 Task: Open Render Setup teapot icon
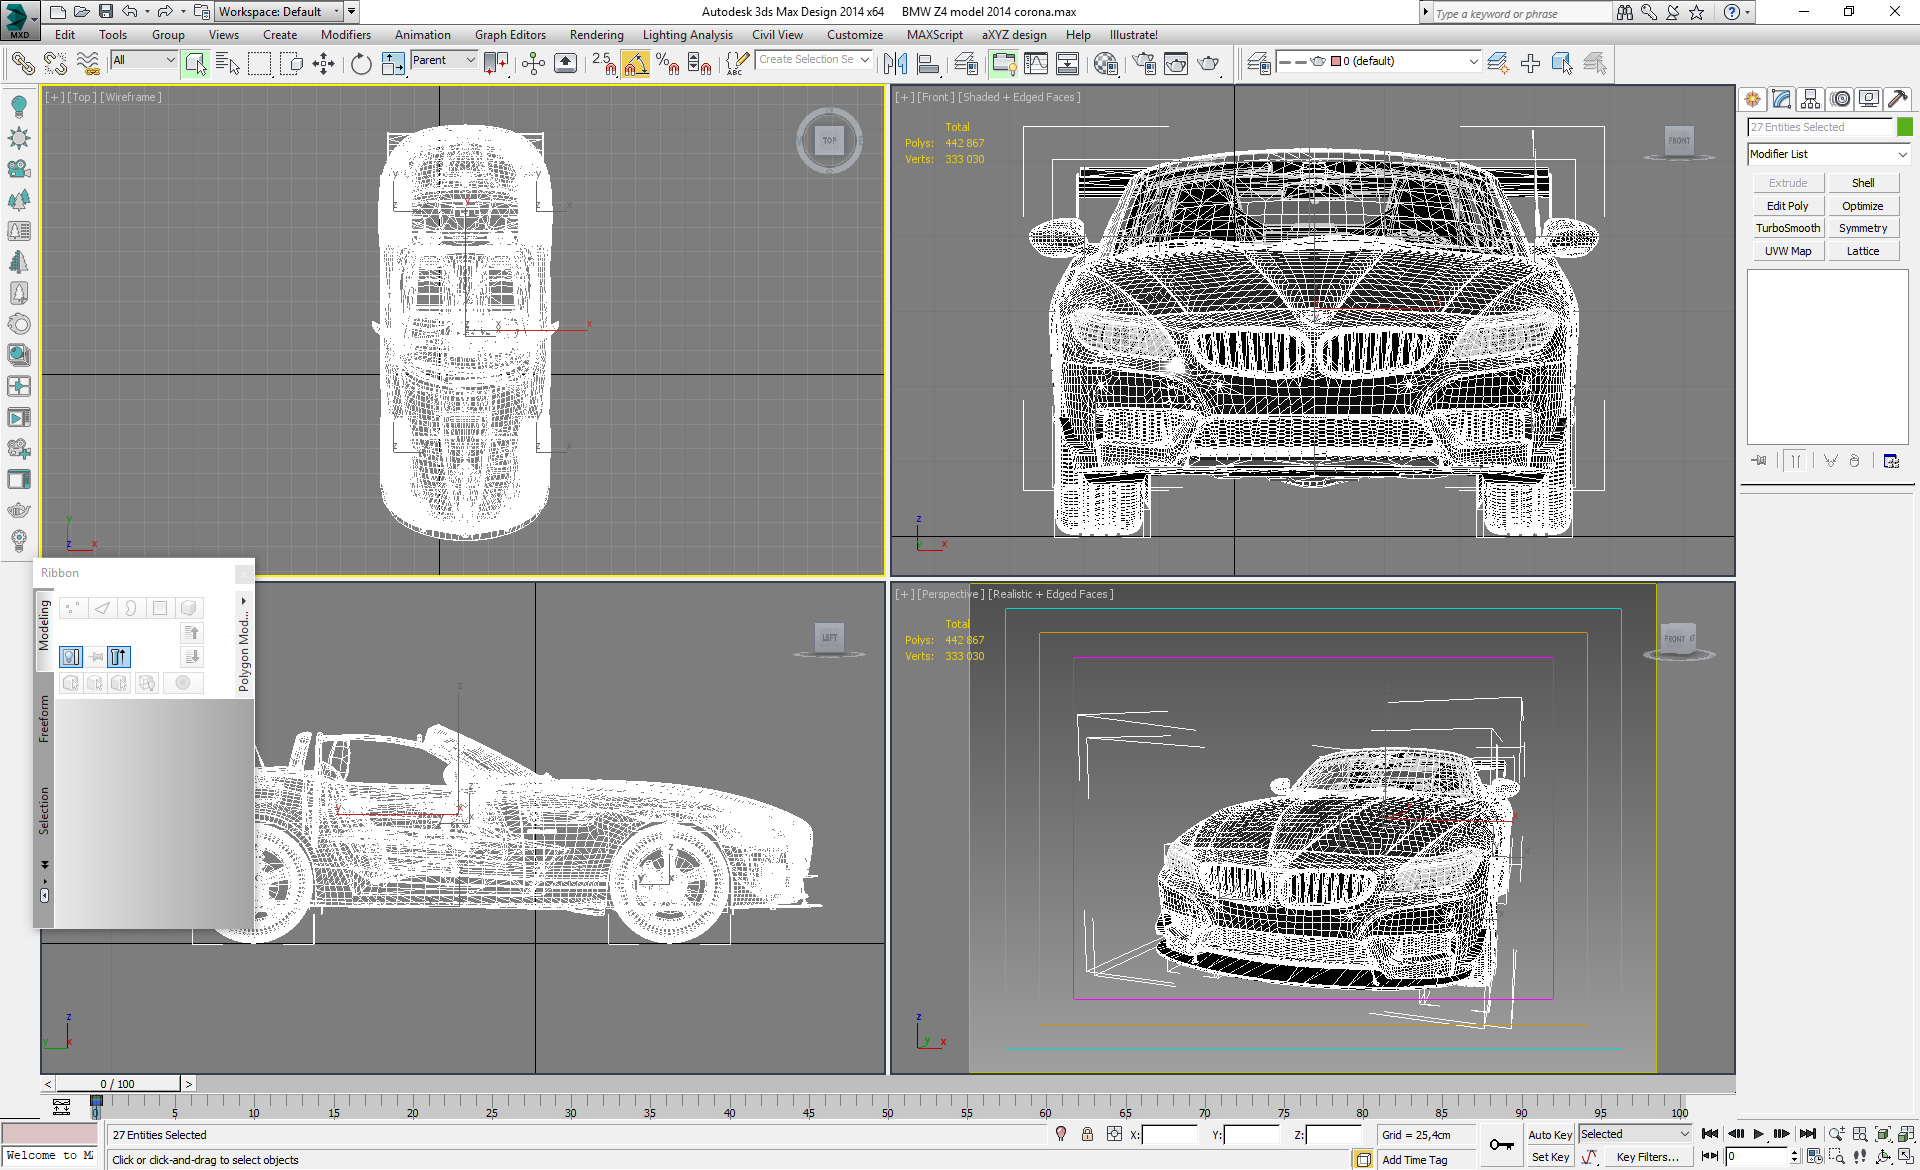[1143, 64]
